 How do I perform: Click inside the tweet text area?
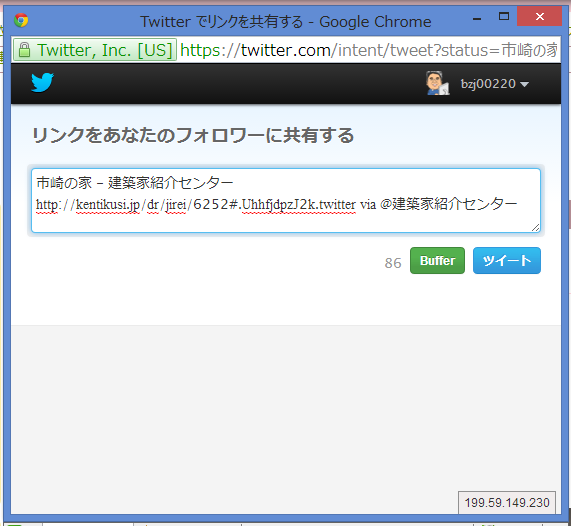[x=286, y=200]
